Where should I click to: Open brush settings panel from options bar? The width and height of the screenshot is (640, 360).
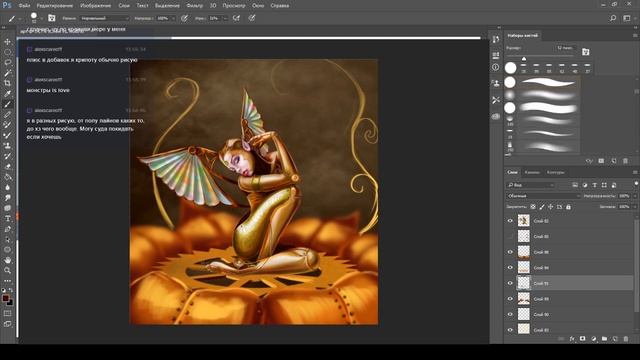coord(51,18)
